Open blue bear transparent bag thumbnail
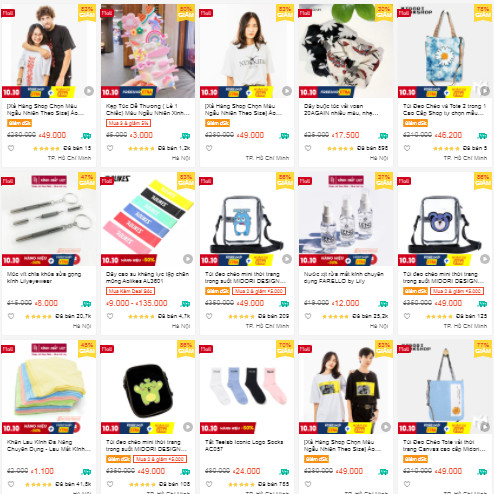The image size is (494, 494). (x=445, y=219)
